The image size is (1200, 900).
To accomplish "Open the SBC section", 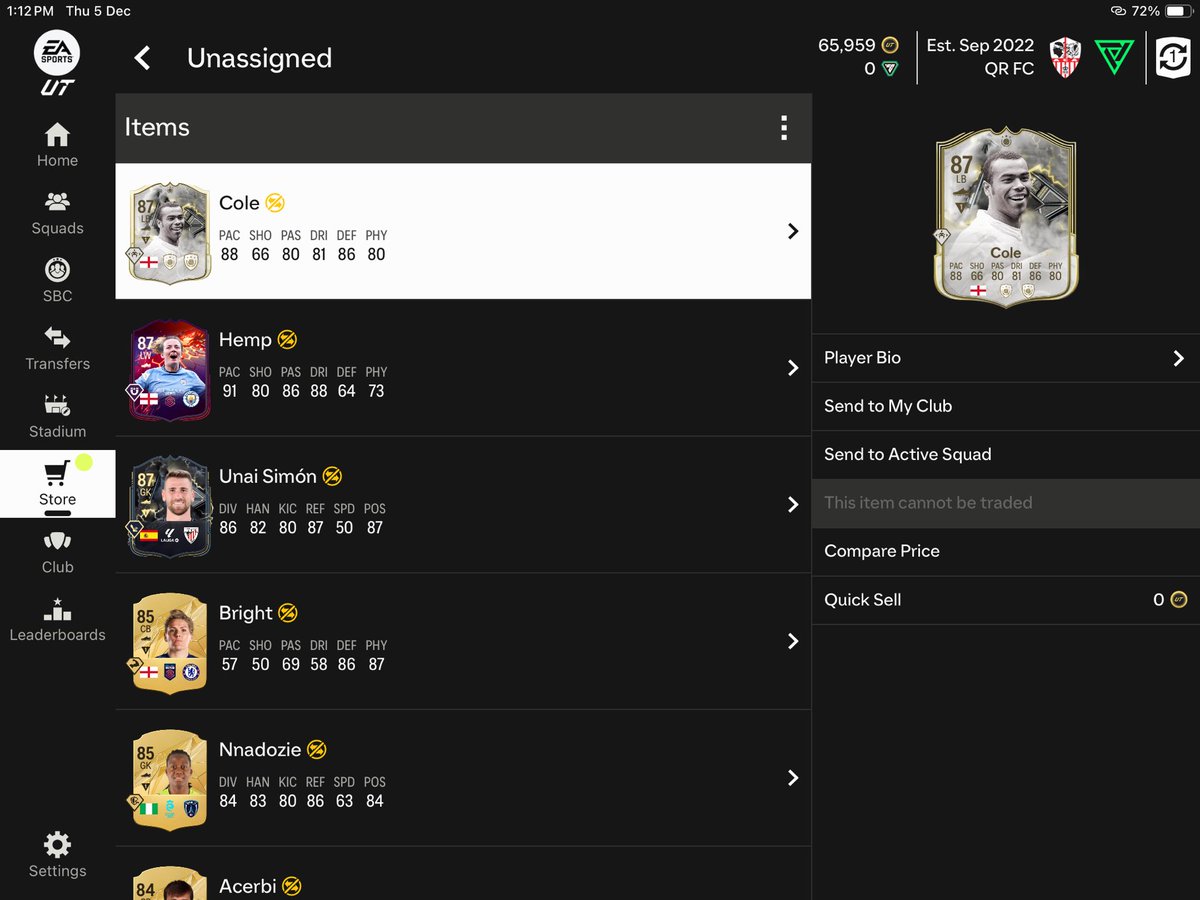I will click(57, 281).
